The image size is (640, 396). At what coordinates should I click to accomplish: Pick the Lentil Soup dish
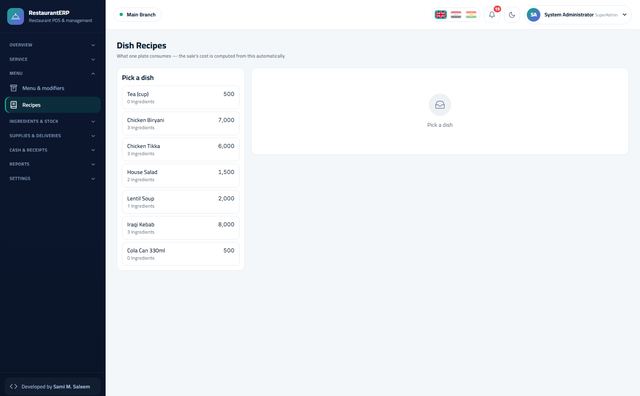pos(180,202)
